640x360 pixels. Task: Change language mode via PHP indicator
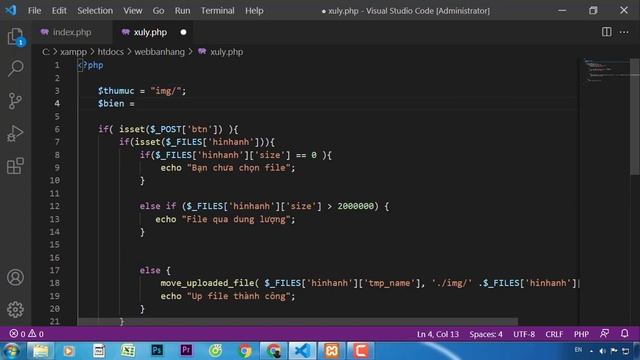point(581,334)
